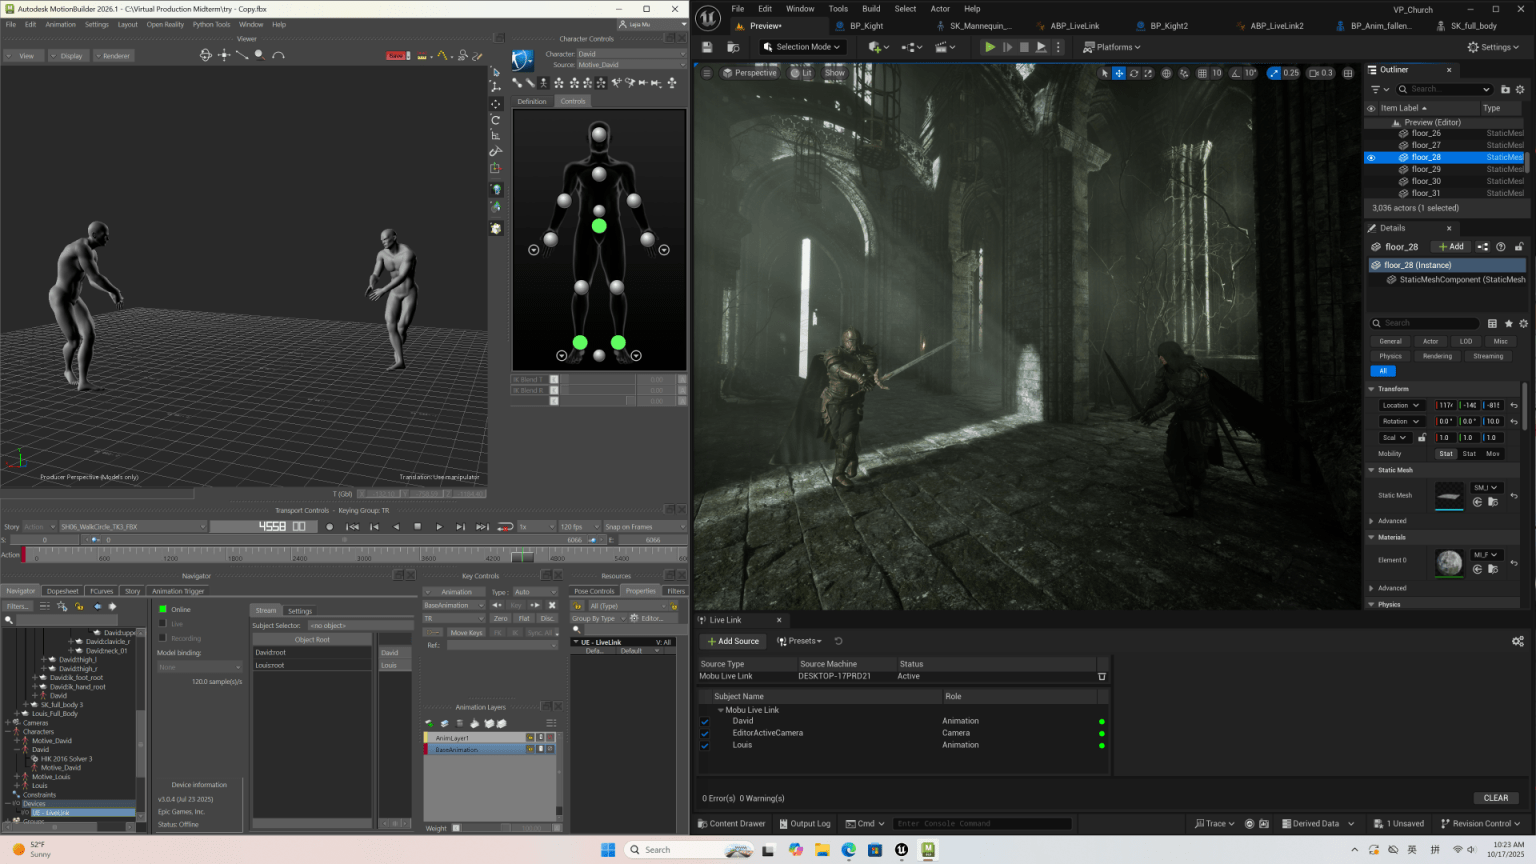Viewport: 1536px width, 864px height.
Task: Click the Unreal save level icon
Action: (x=707, y=47)
